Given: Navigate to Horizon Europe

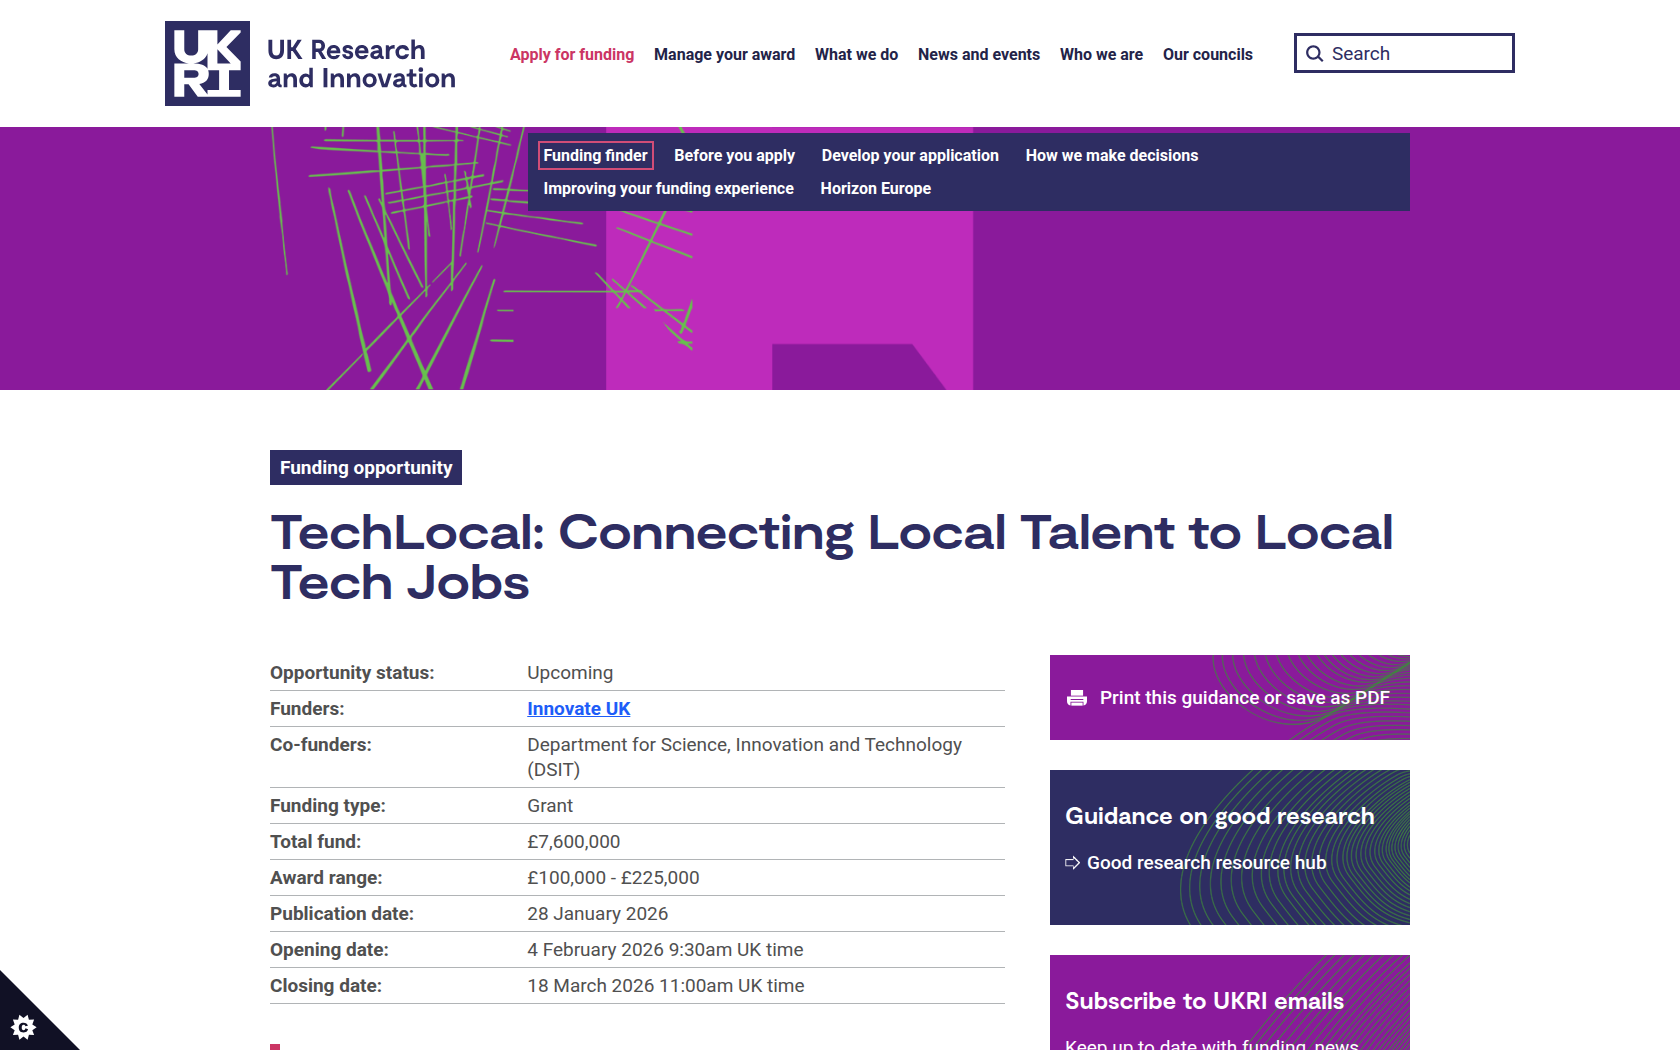Looking at the screenshot, I should pyautogui.click(x=875, y=188).
